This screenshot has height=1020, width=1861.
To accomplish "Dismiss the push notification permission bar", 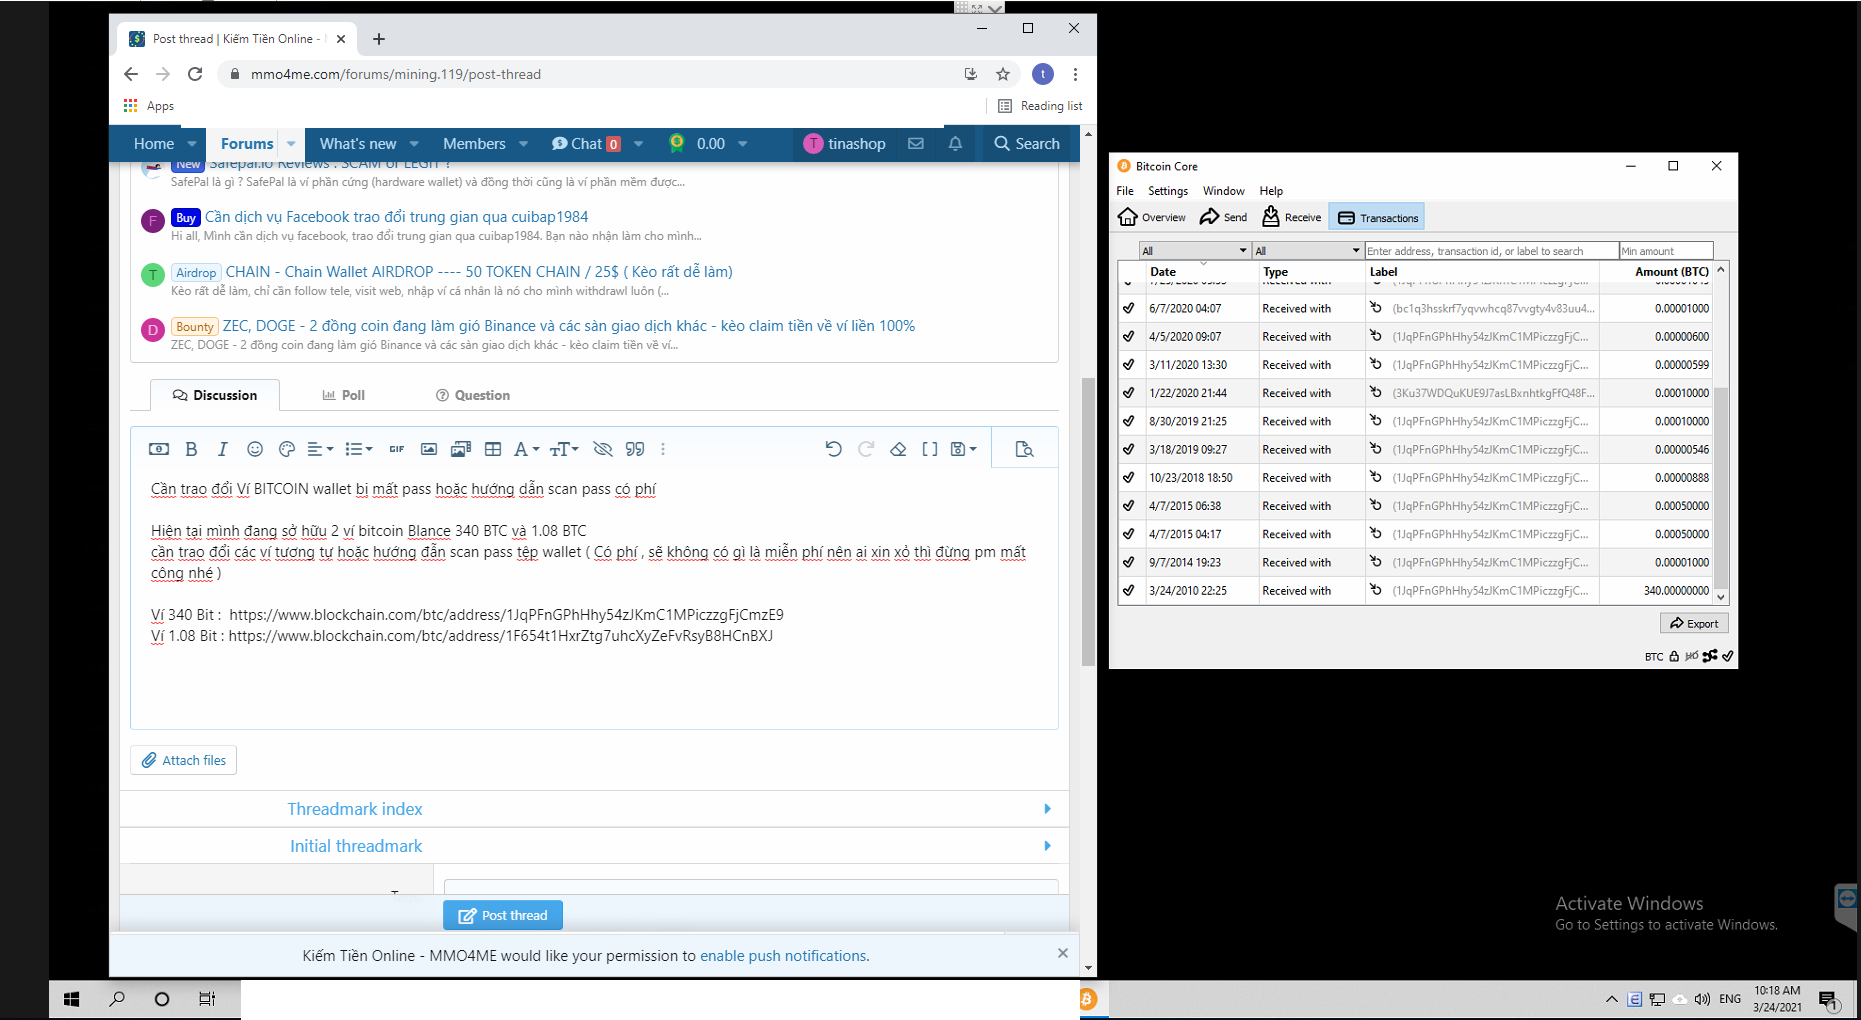I will [1063, 953].
